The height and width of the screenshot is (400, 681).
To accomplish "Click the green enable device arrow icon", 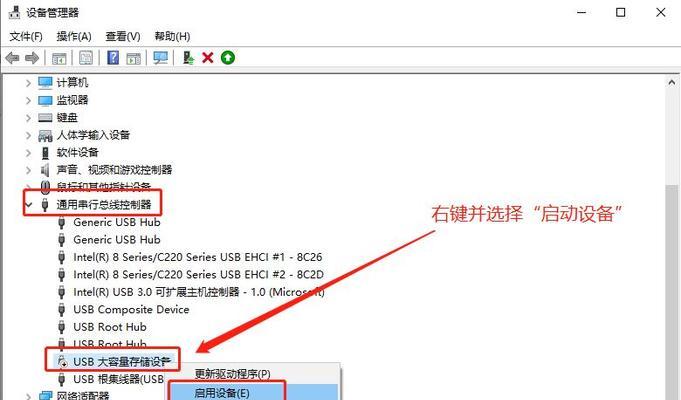I will [x=228, y=57].
